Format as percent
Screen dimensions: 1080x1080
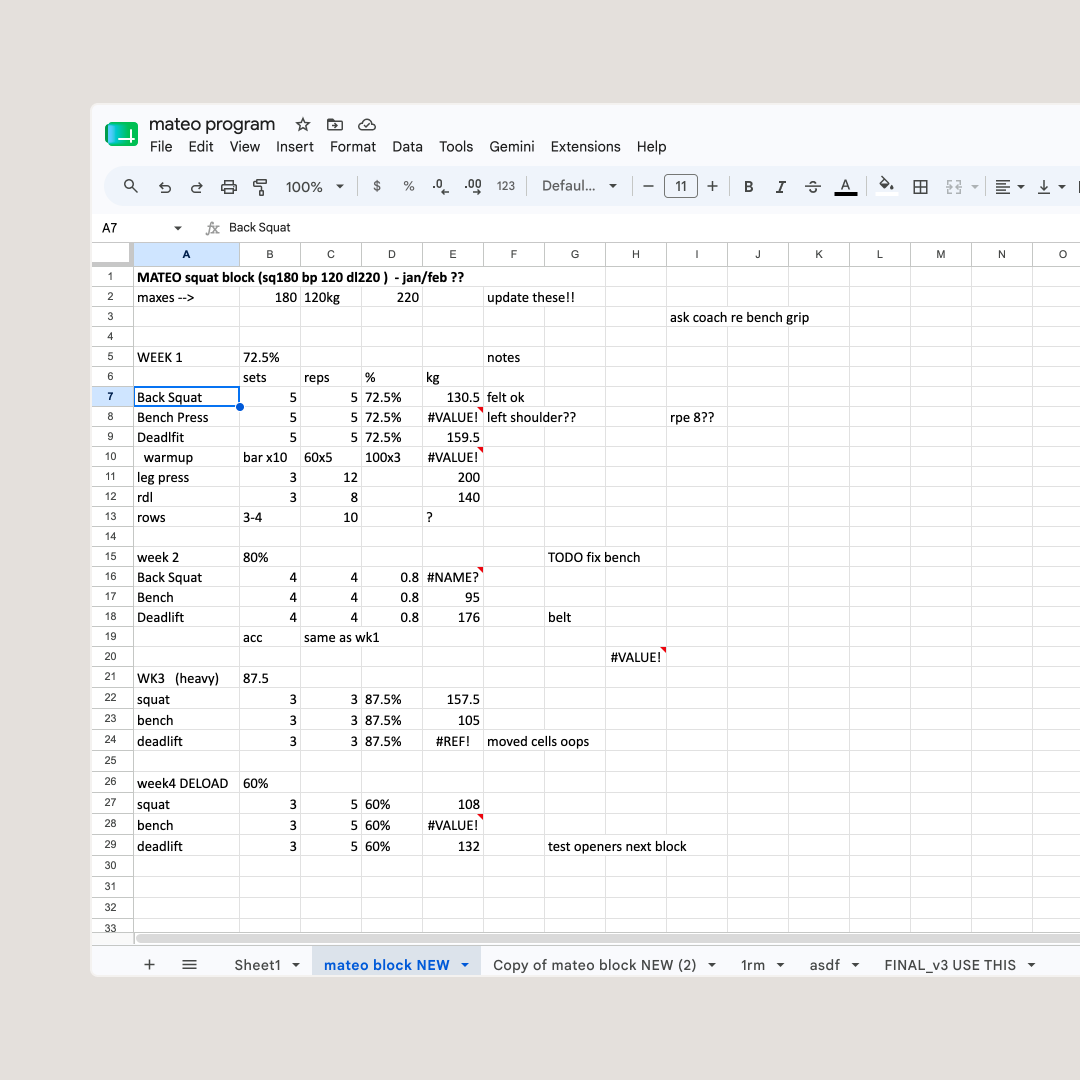[x=409, y=186]
